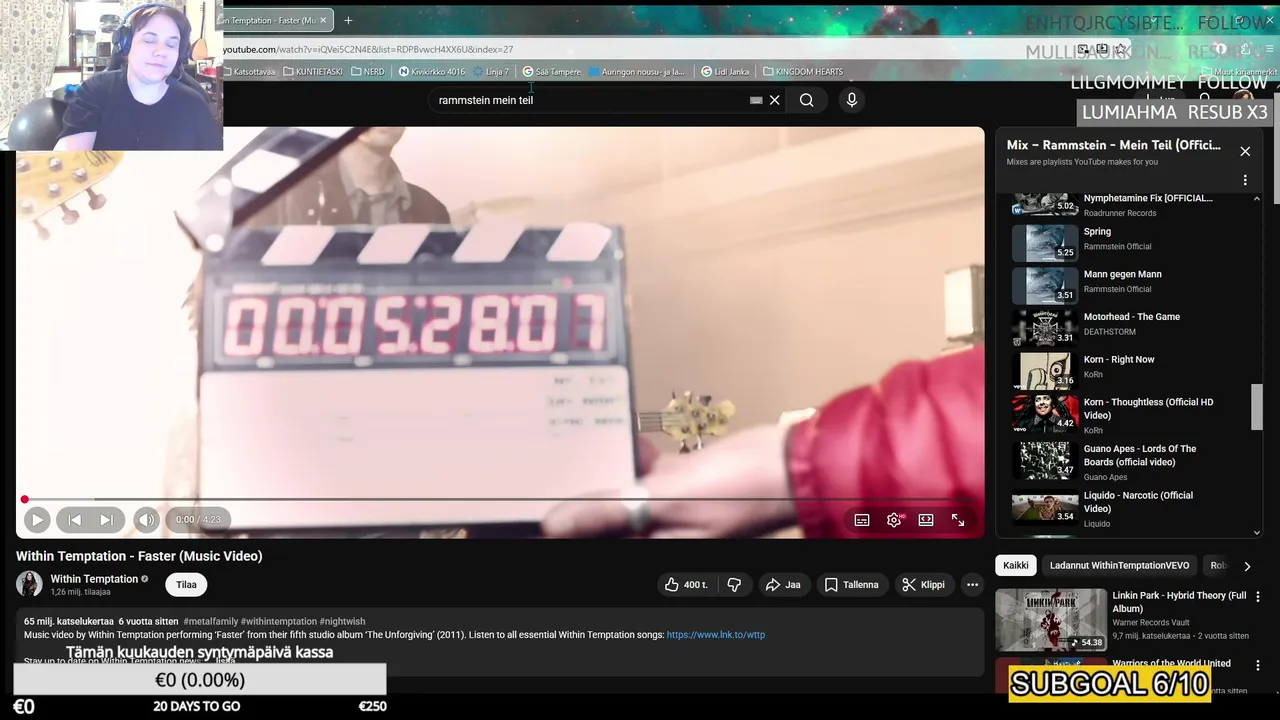Skip to next video in playlist
1280x720 pixels.
pyautogui.click(x=106, y=520)
